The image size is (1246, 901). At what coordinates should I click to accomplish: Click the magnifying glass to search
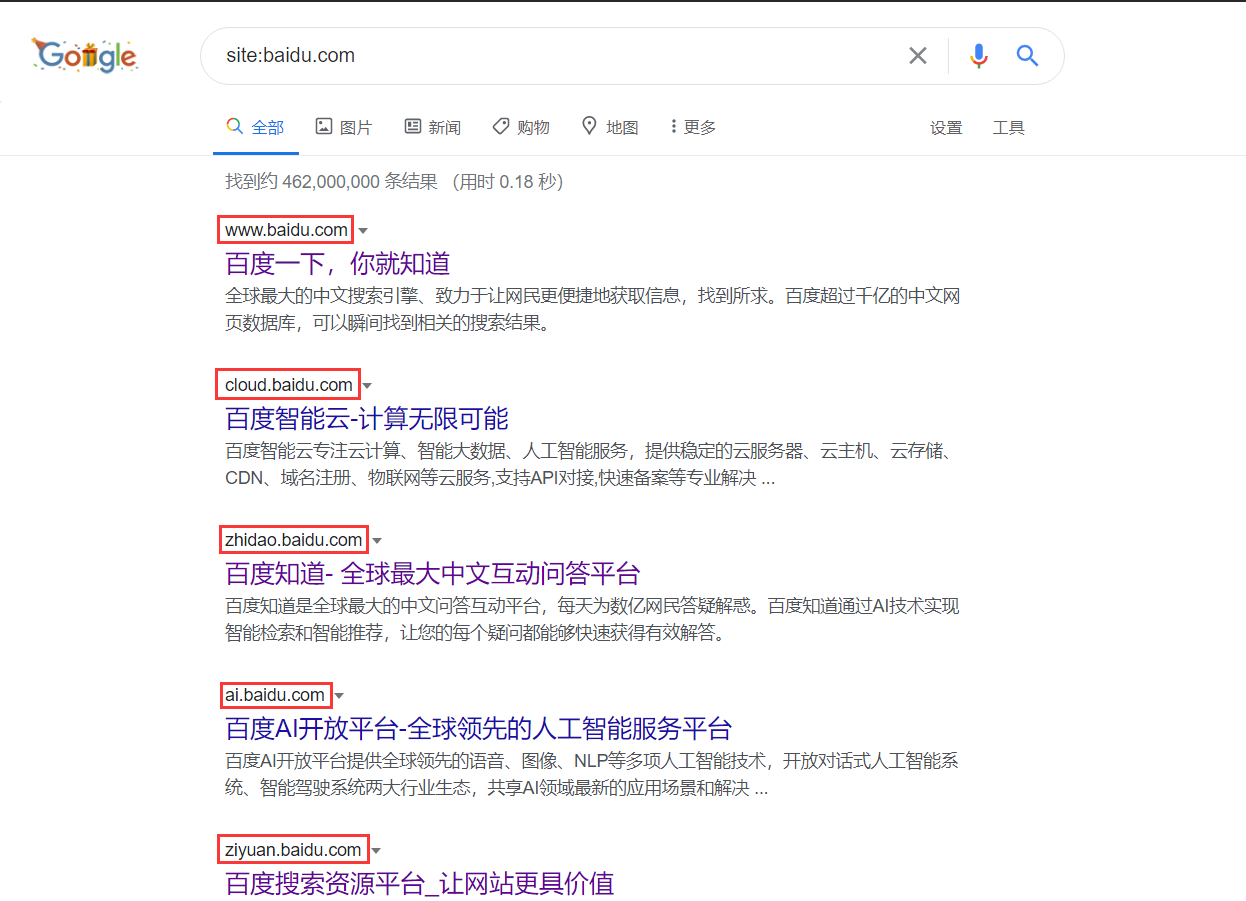(x=1027, y=56)
